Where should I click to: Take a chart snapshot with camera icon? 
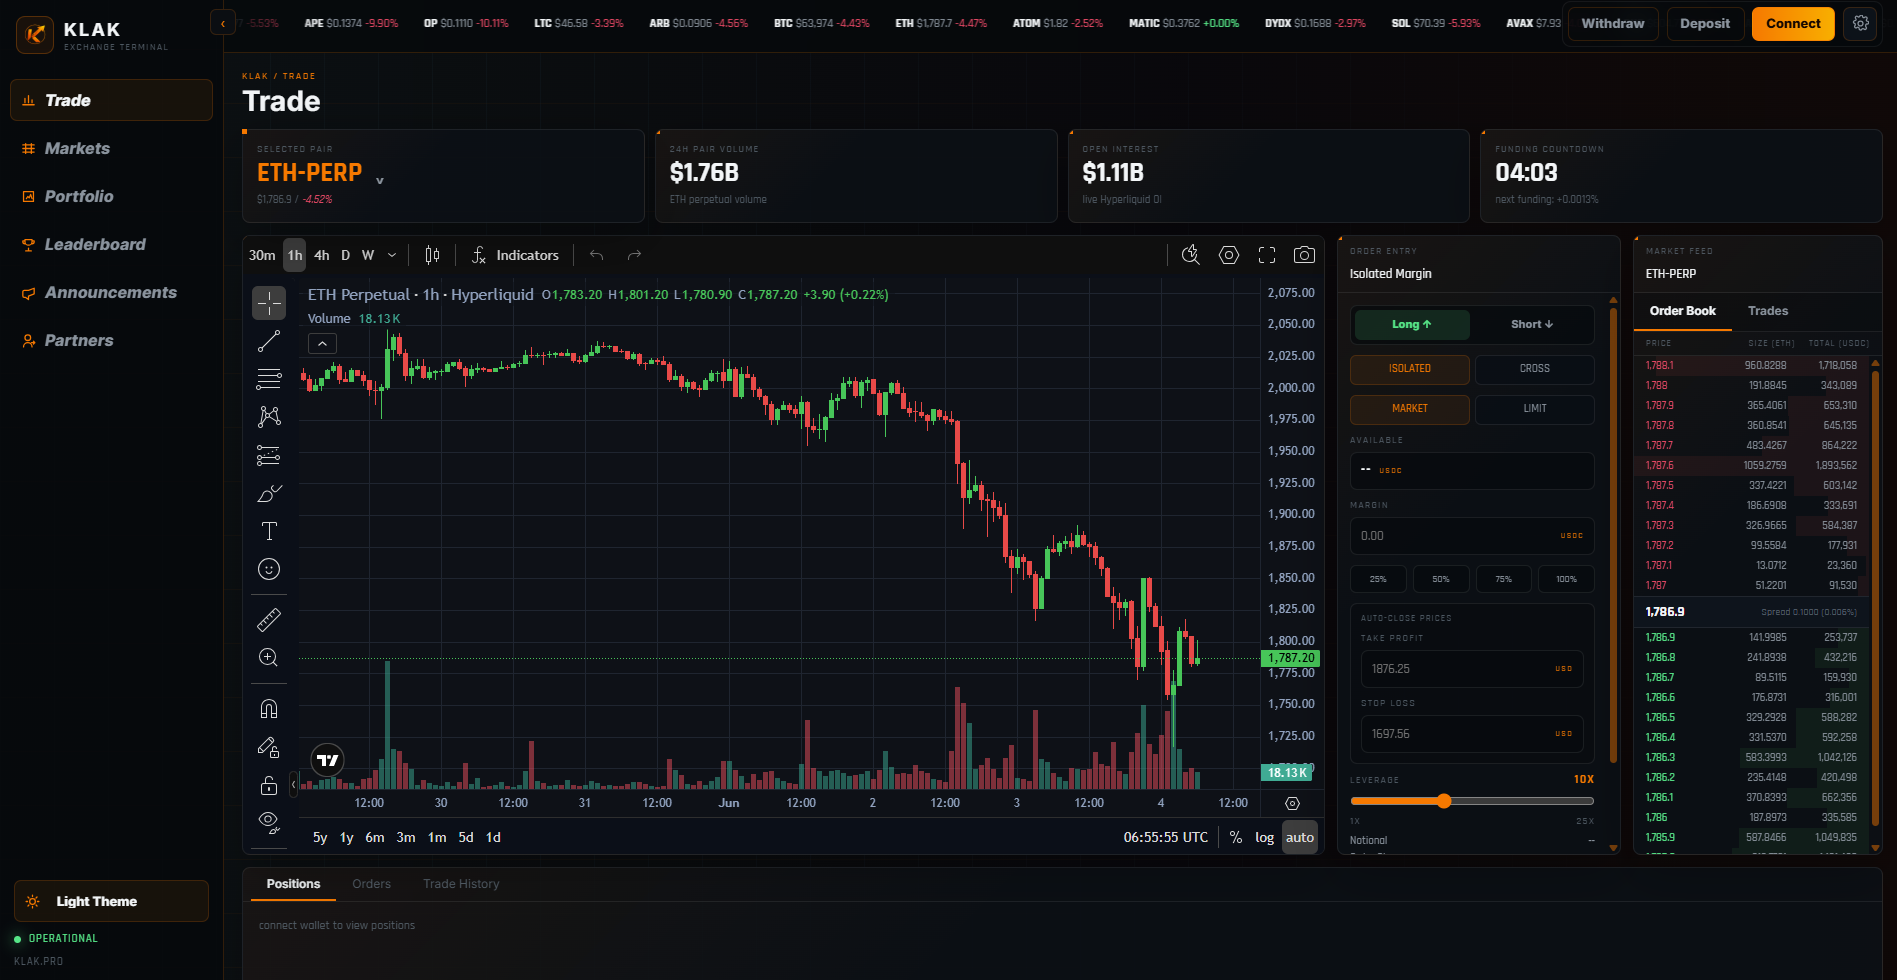click(1304, 255)
